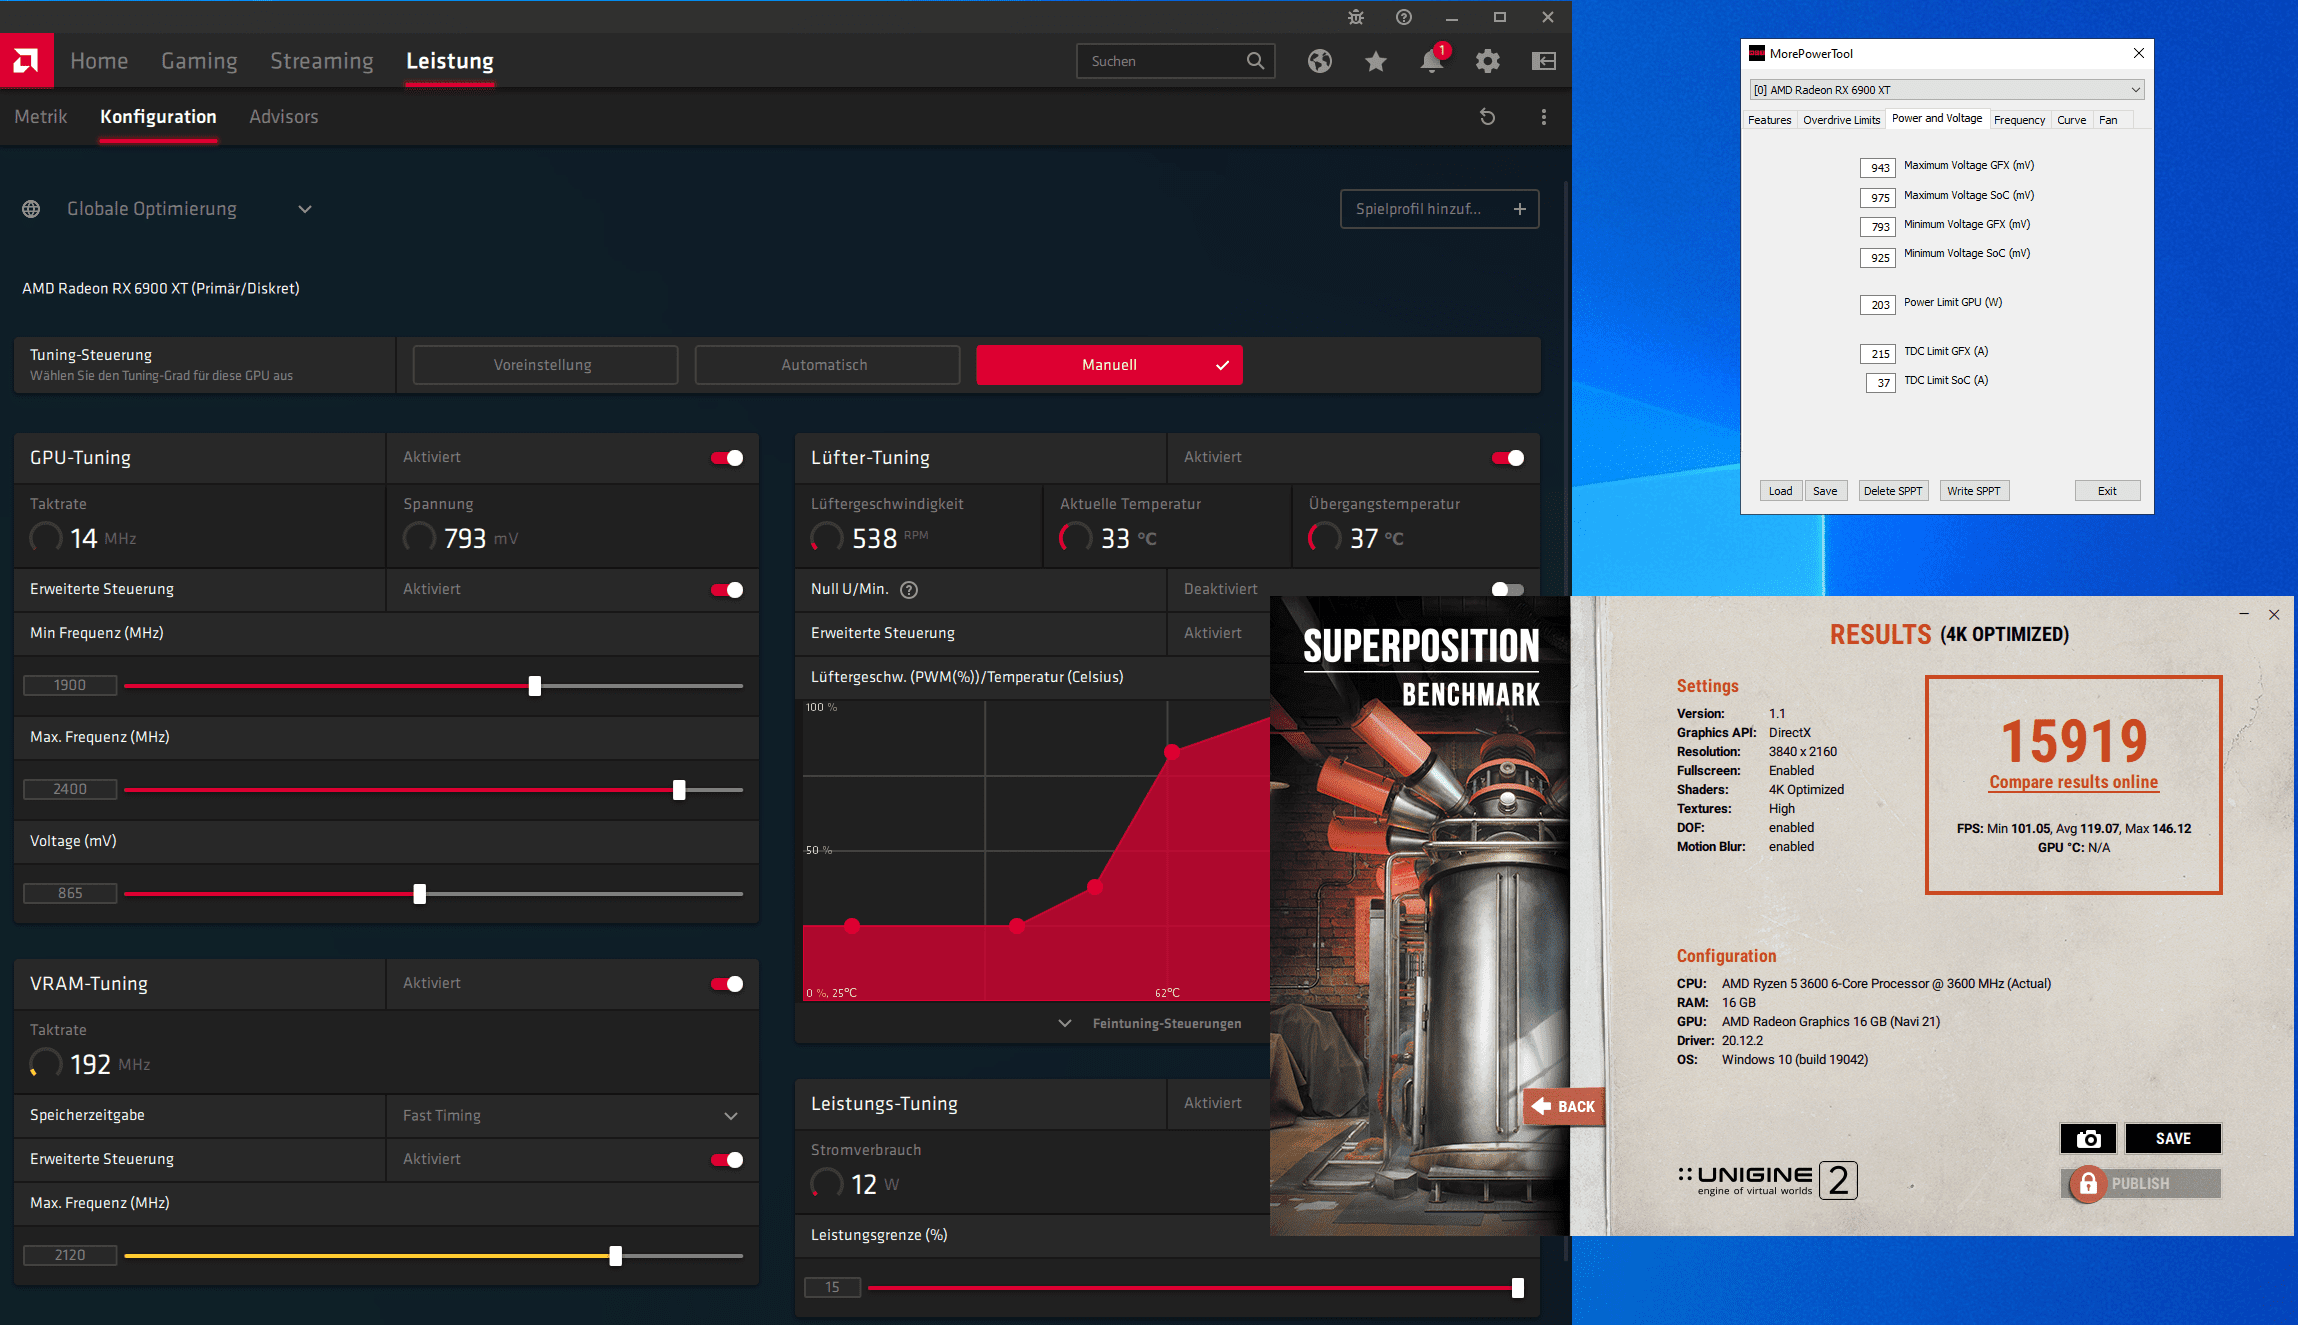Click Write SPPT button

pyautogui.click(x=1974, y=491)
